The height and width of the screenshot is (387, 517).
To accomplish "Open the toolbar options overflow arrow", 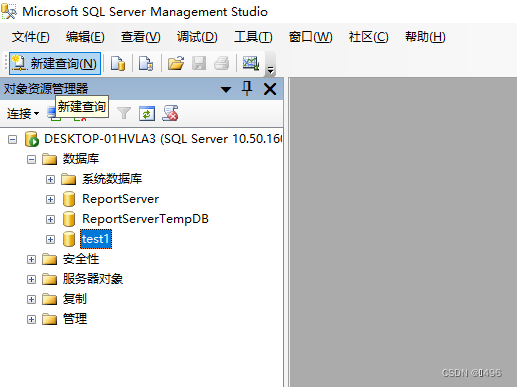I will click(270, 69).
